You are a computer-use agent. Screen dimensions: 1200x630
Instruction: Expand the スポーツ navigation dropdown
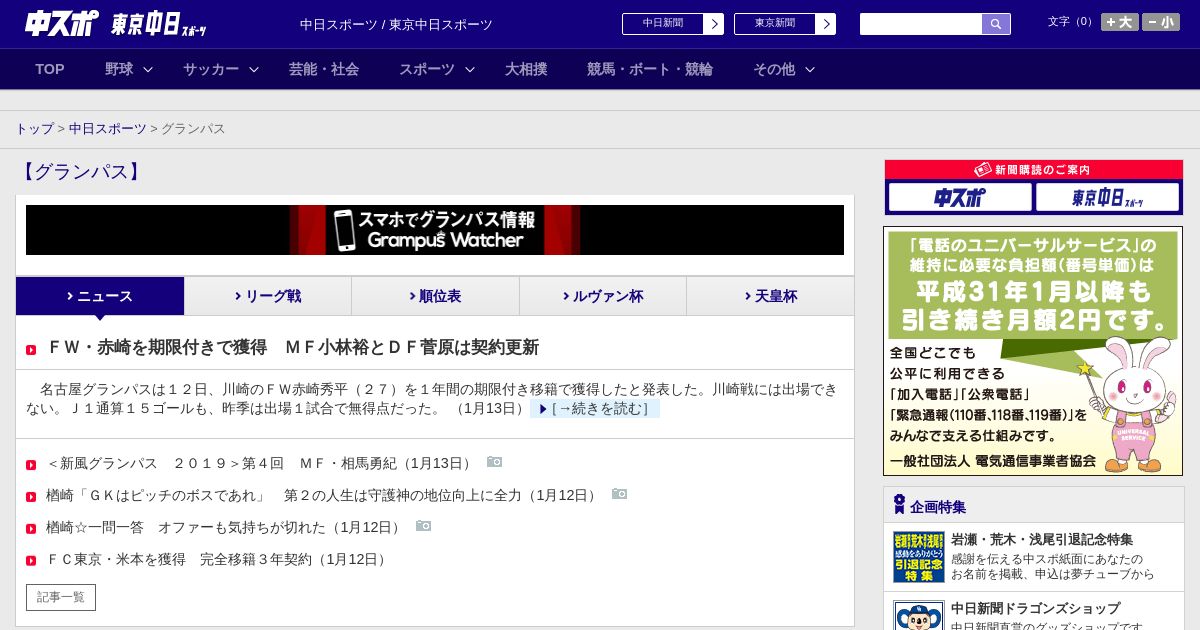[437, 69]
